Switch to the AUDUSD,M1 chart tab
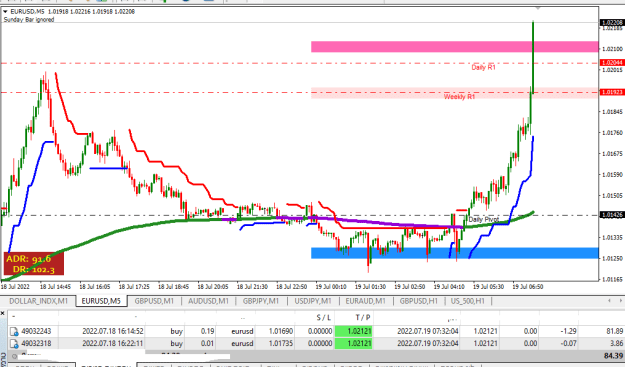The height and width of the screenshot is (367, 625). [208, 301]
